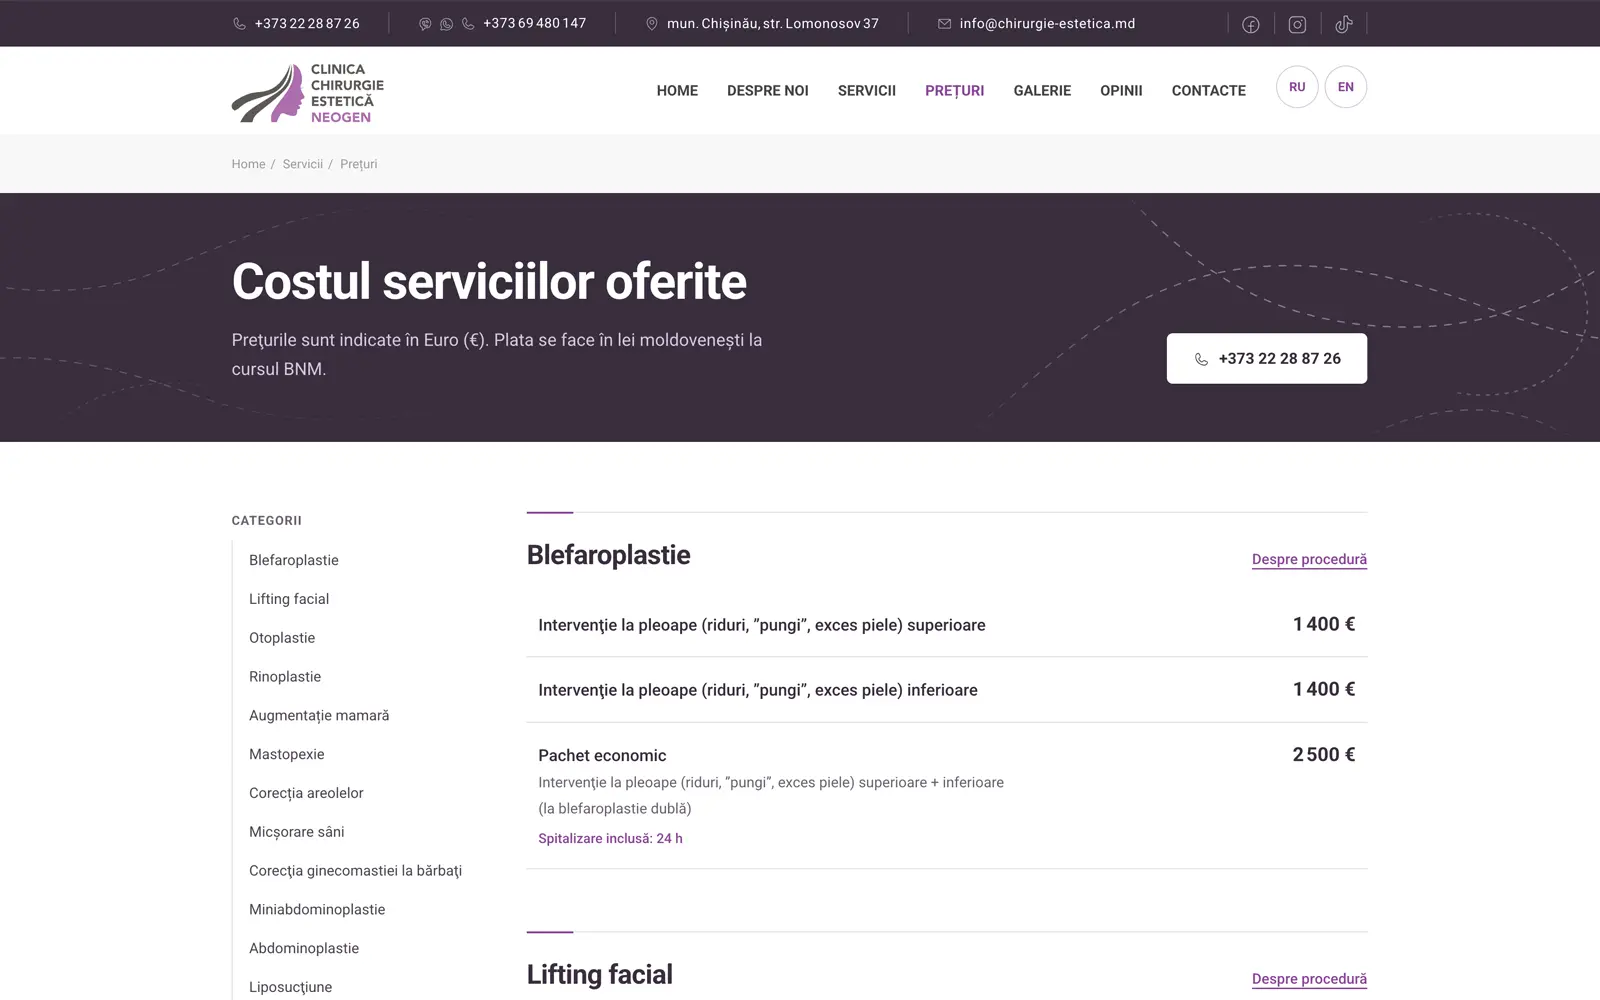Open the OPINII page
Viewport: 1600px width, 1000px height.
pos(1121,91)
